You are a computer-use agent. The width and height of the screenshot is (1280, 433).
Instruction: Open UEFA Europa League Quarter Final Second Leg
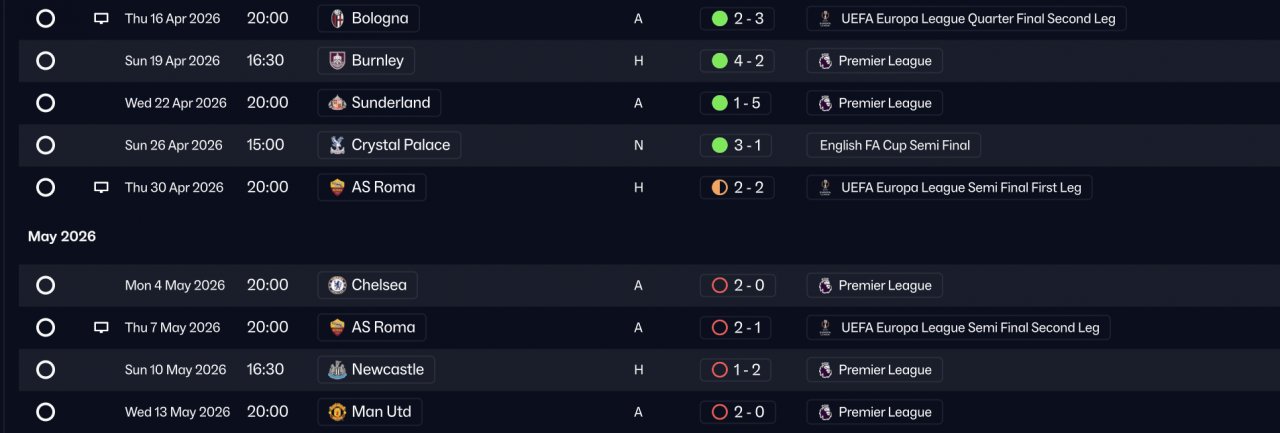pos(966,18)
